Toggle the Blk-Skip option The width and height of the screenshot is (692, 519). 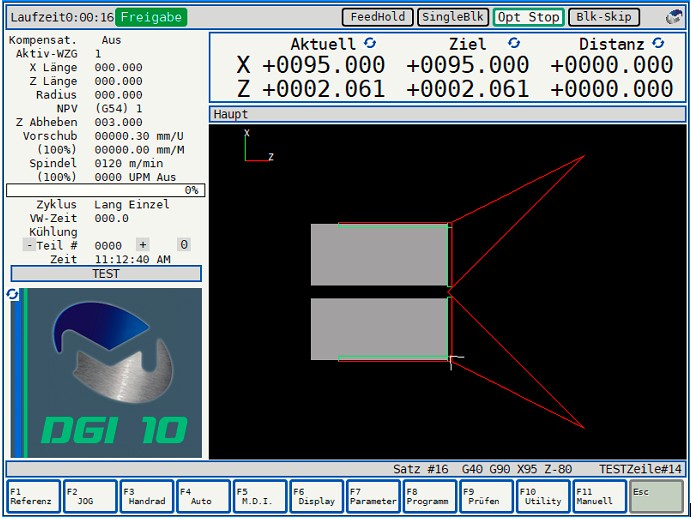(604, 17)
